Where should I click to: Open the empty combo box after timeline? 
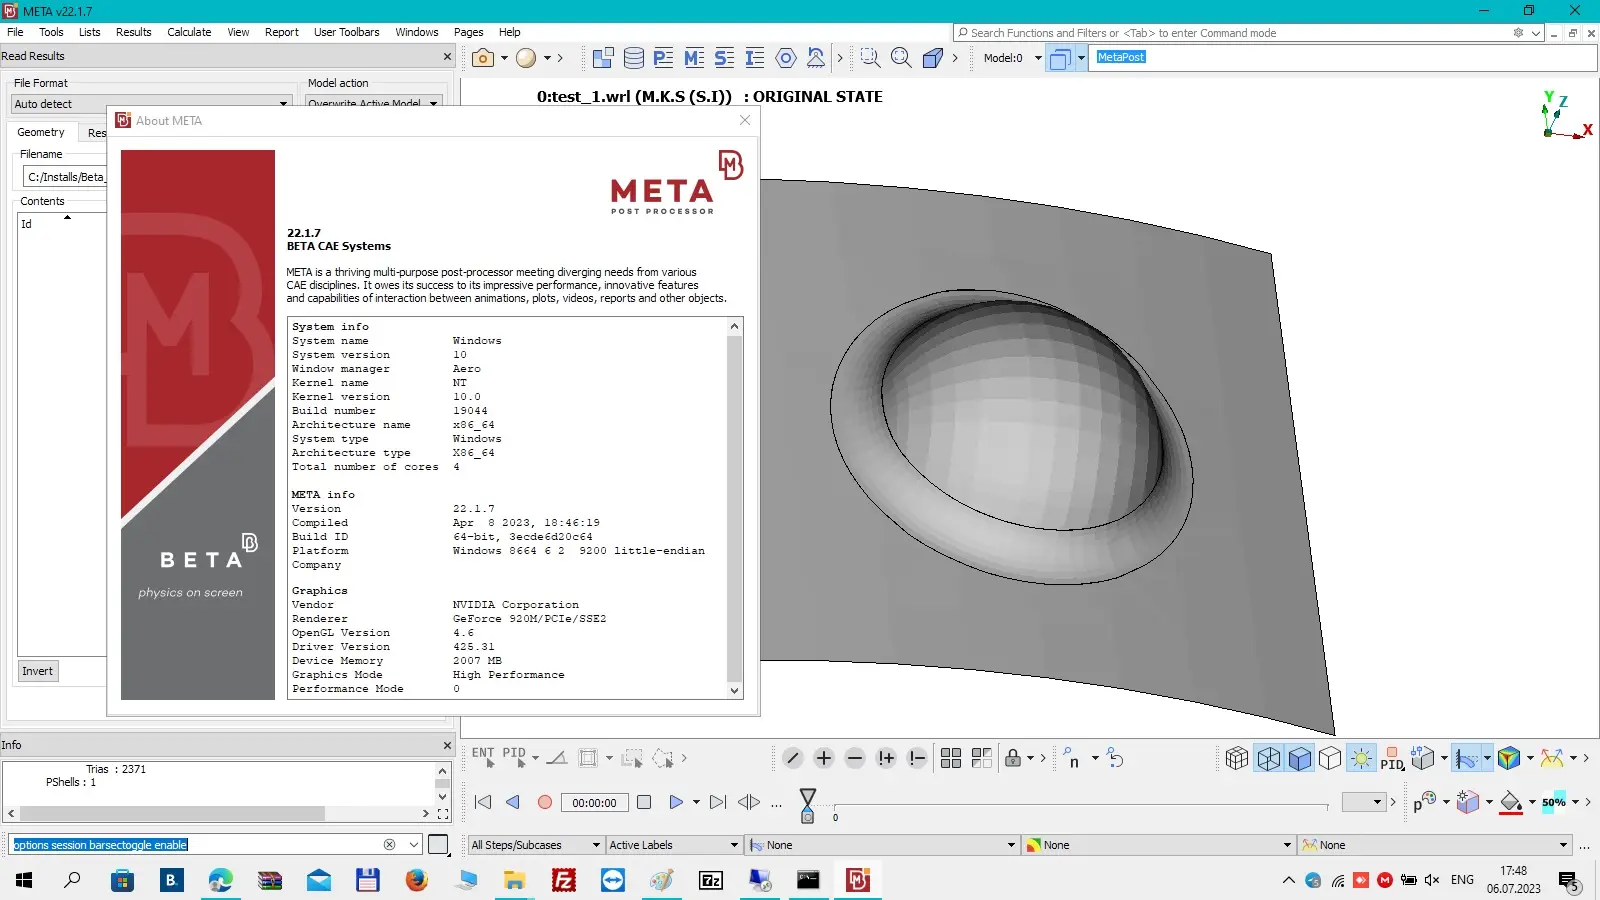pyautogui.click(x=1365, y=802)
